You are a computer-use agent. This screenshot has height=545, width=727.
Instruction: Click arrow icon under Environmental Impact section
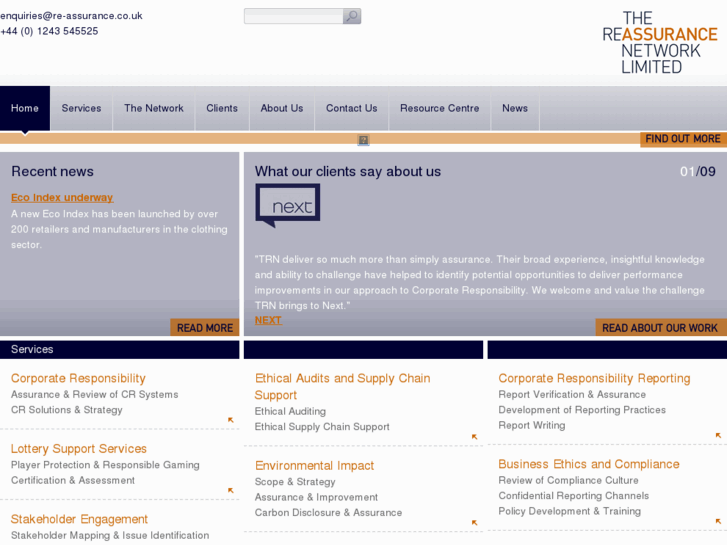pyautogui.click(x=474, y=522)
